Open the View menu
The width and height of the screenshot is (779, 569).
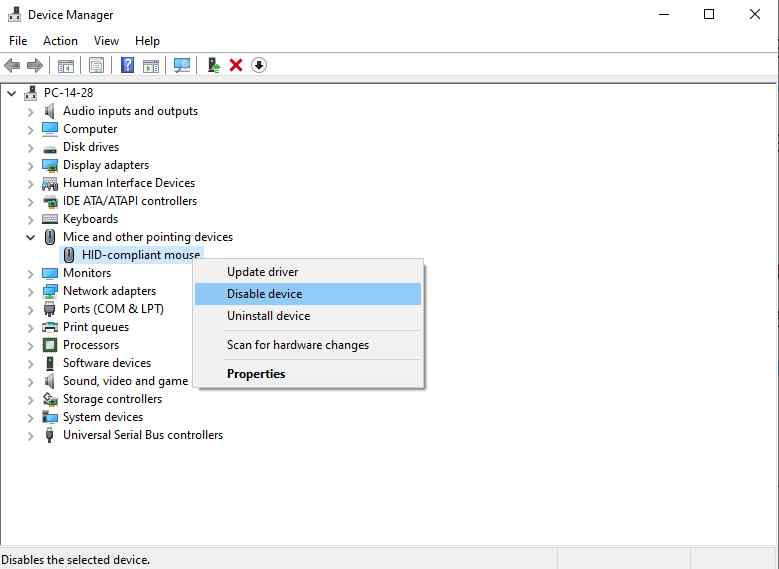point(106,41)
